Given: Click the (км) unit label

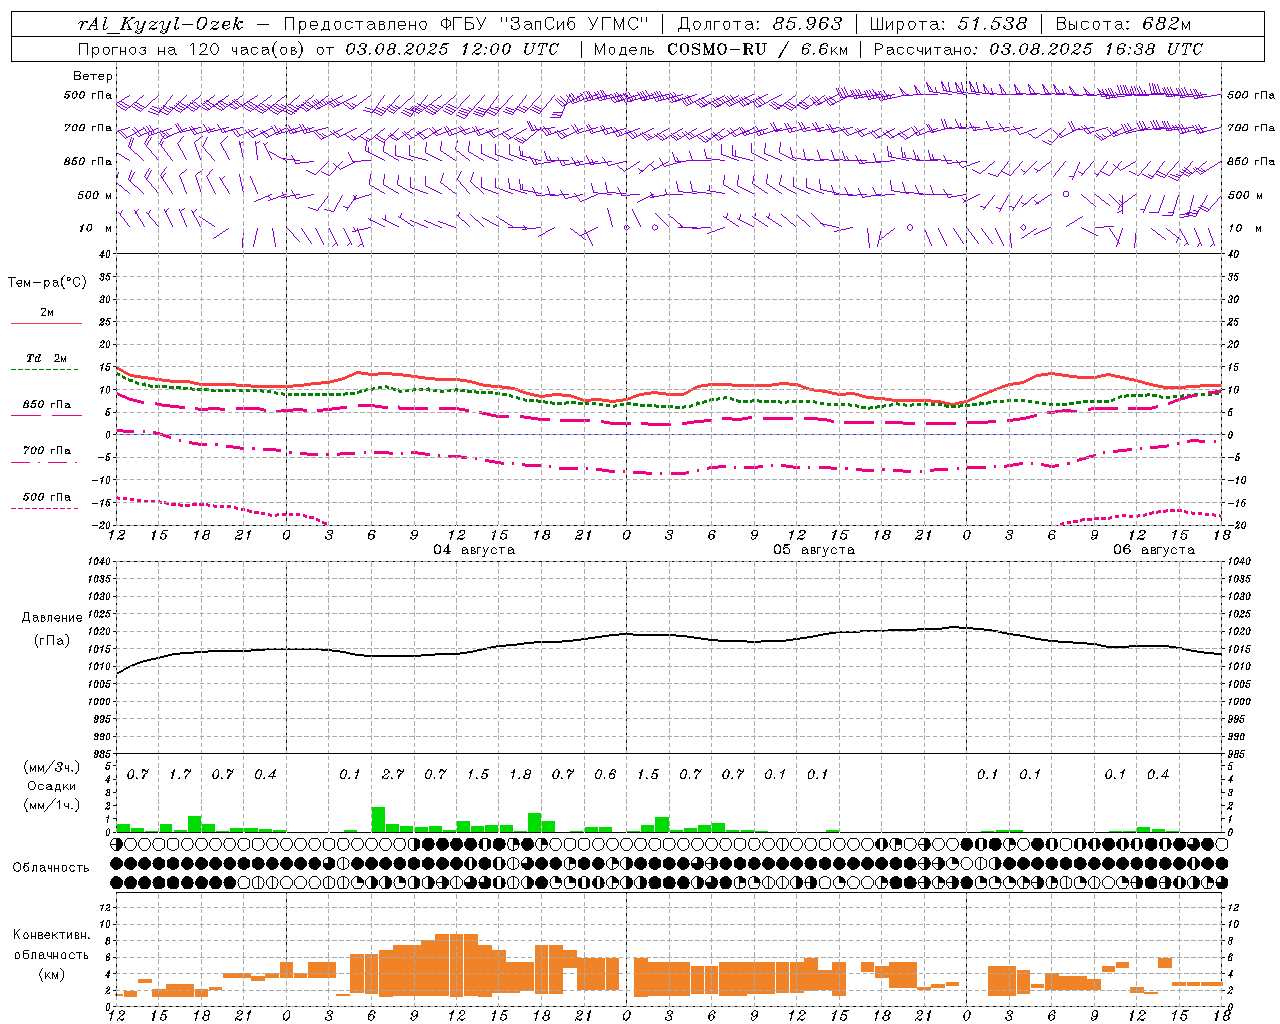Looking at the screenshot, I should coord(51,974).
